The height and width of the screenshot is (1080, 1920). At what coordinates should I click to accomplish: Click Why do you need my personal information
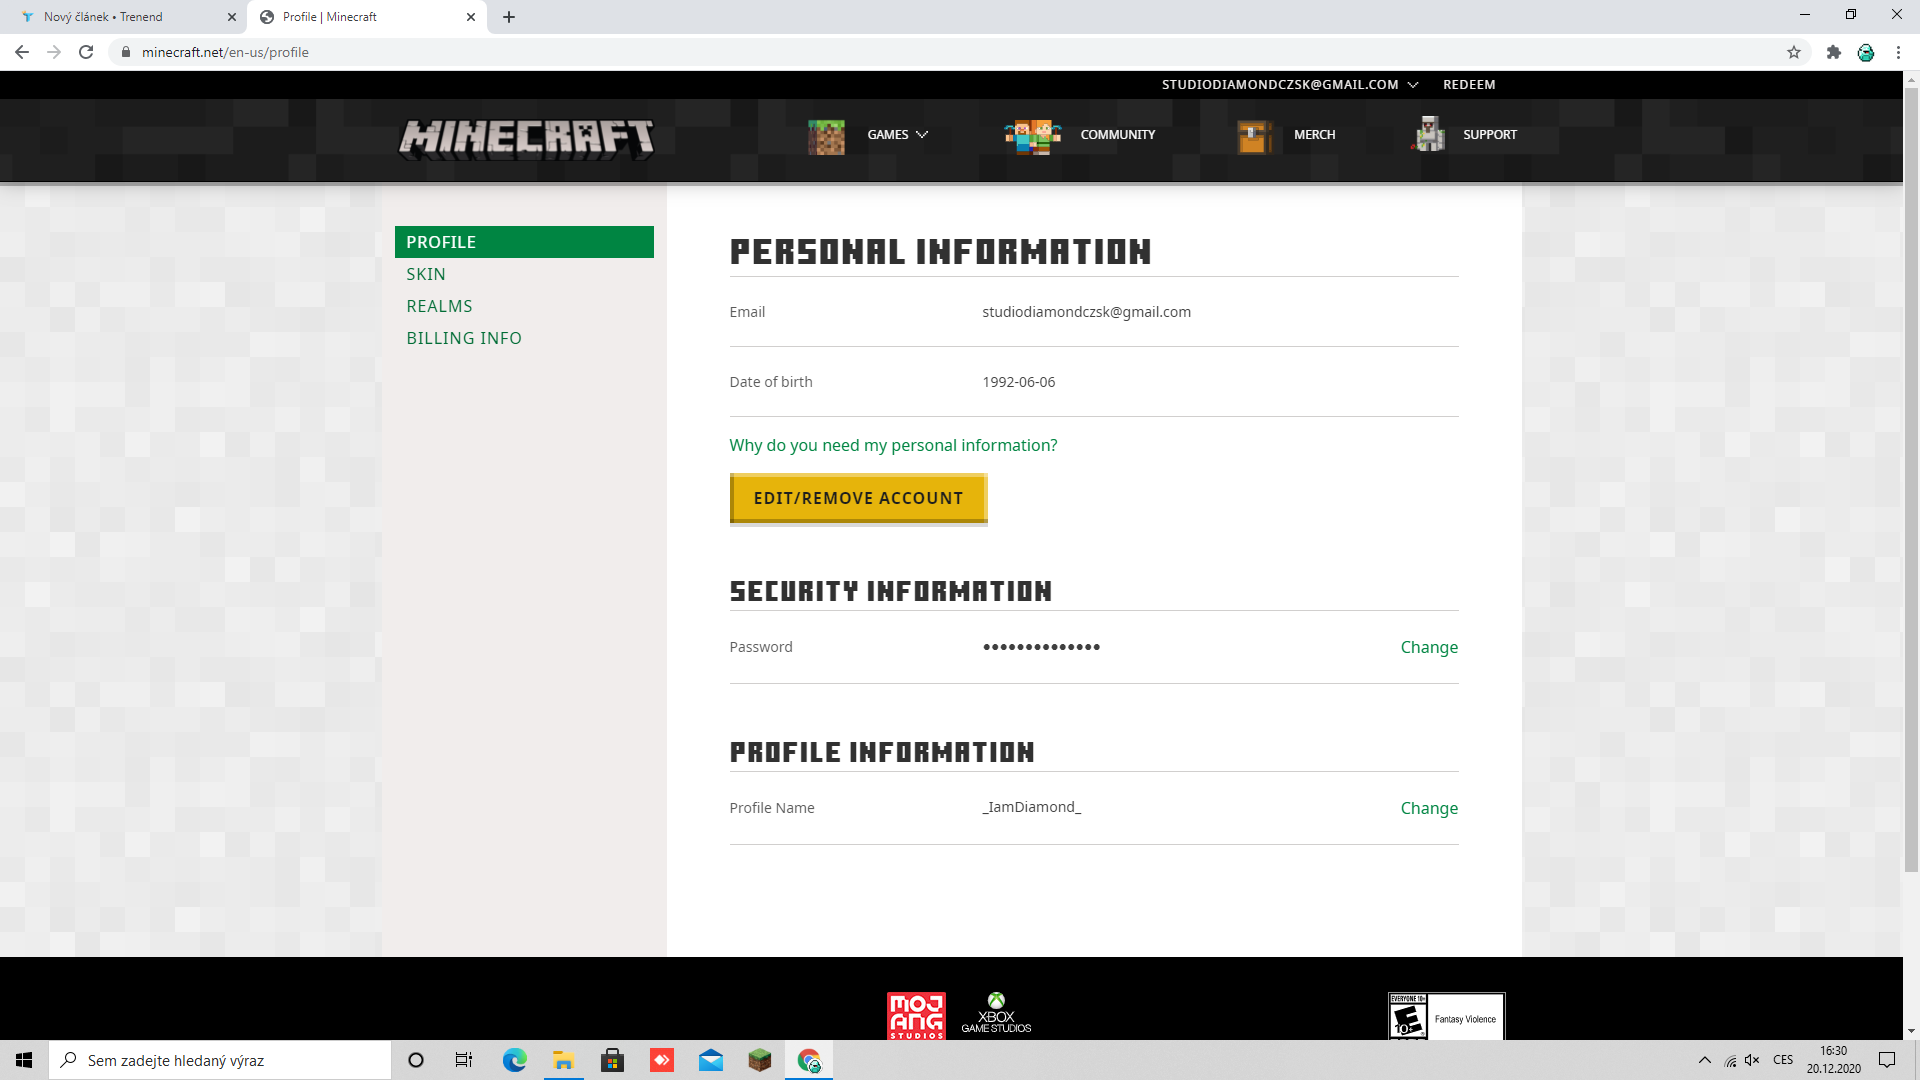[893, 445]
